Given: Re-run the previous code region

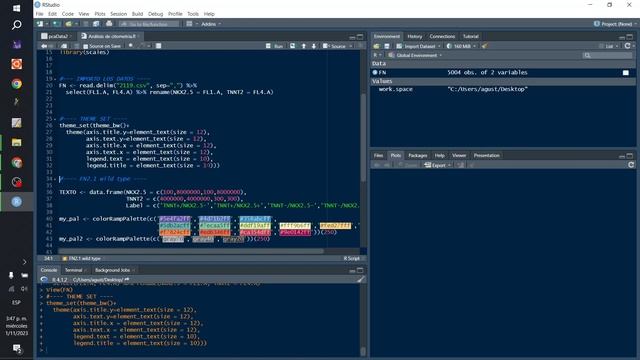Looking at the screenshot, I should coord(292,46).
